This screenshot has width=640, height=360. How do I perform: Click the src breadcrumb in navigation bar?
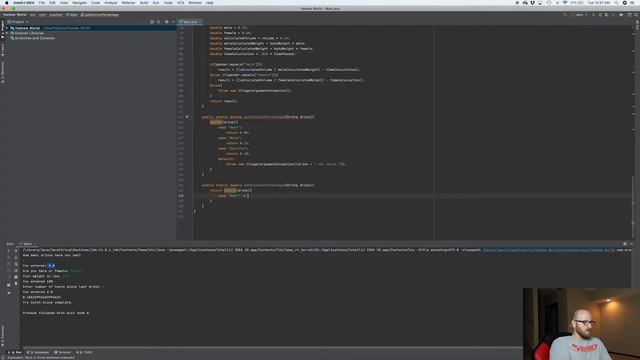click(33, 15)
